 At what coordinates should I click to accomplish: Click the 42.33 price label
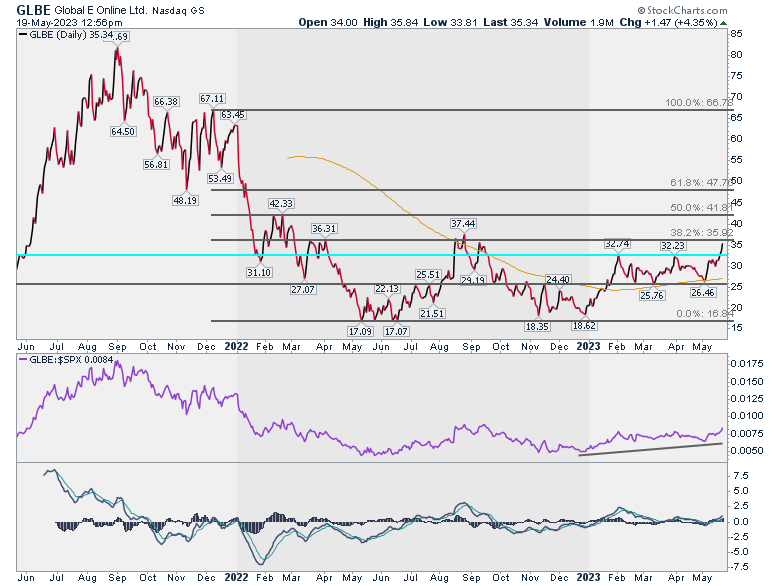point(281,203)
